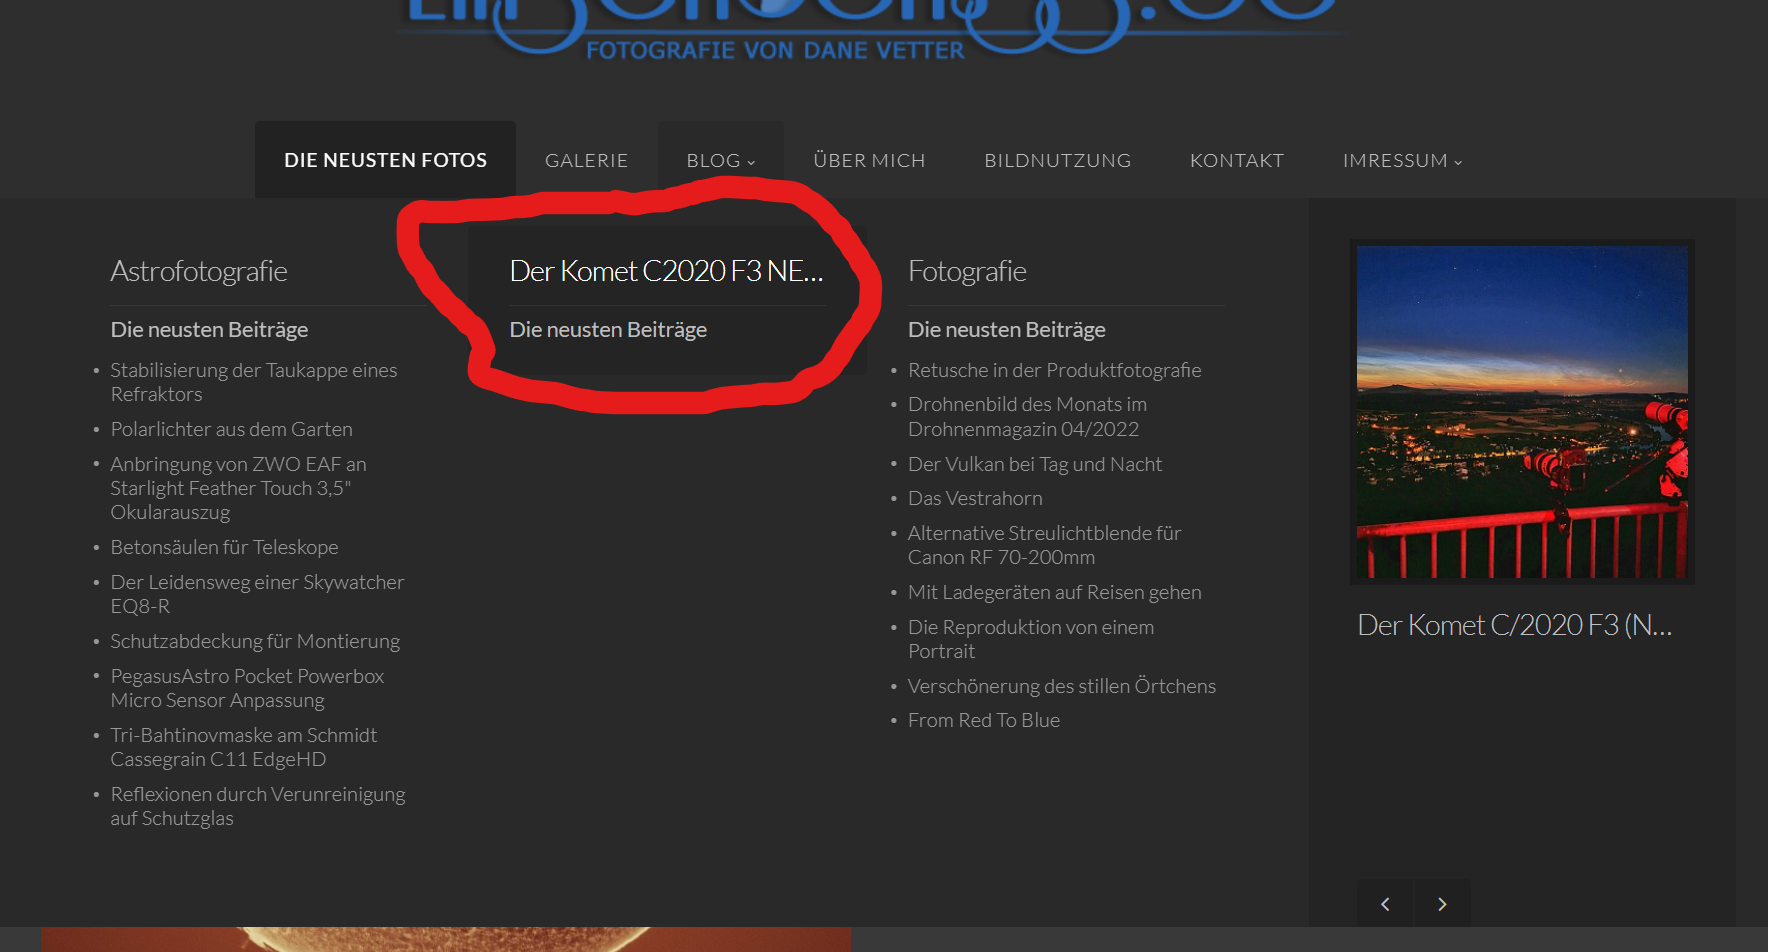Image resolution: width=1768 pixels, height=952 pixels.
Task: Open Schutzabdeckung für Montierung post
Action: coord(255,641)
